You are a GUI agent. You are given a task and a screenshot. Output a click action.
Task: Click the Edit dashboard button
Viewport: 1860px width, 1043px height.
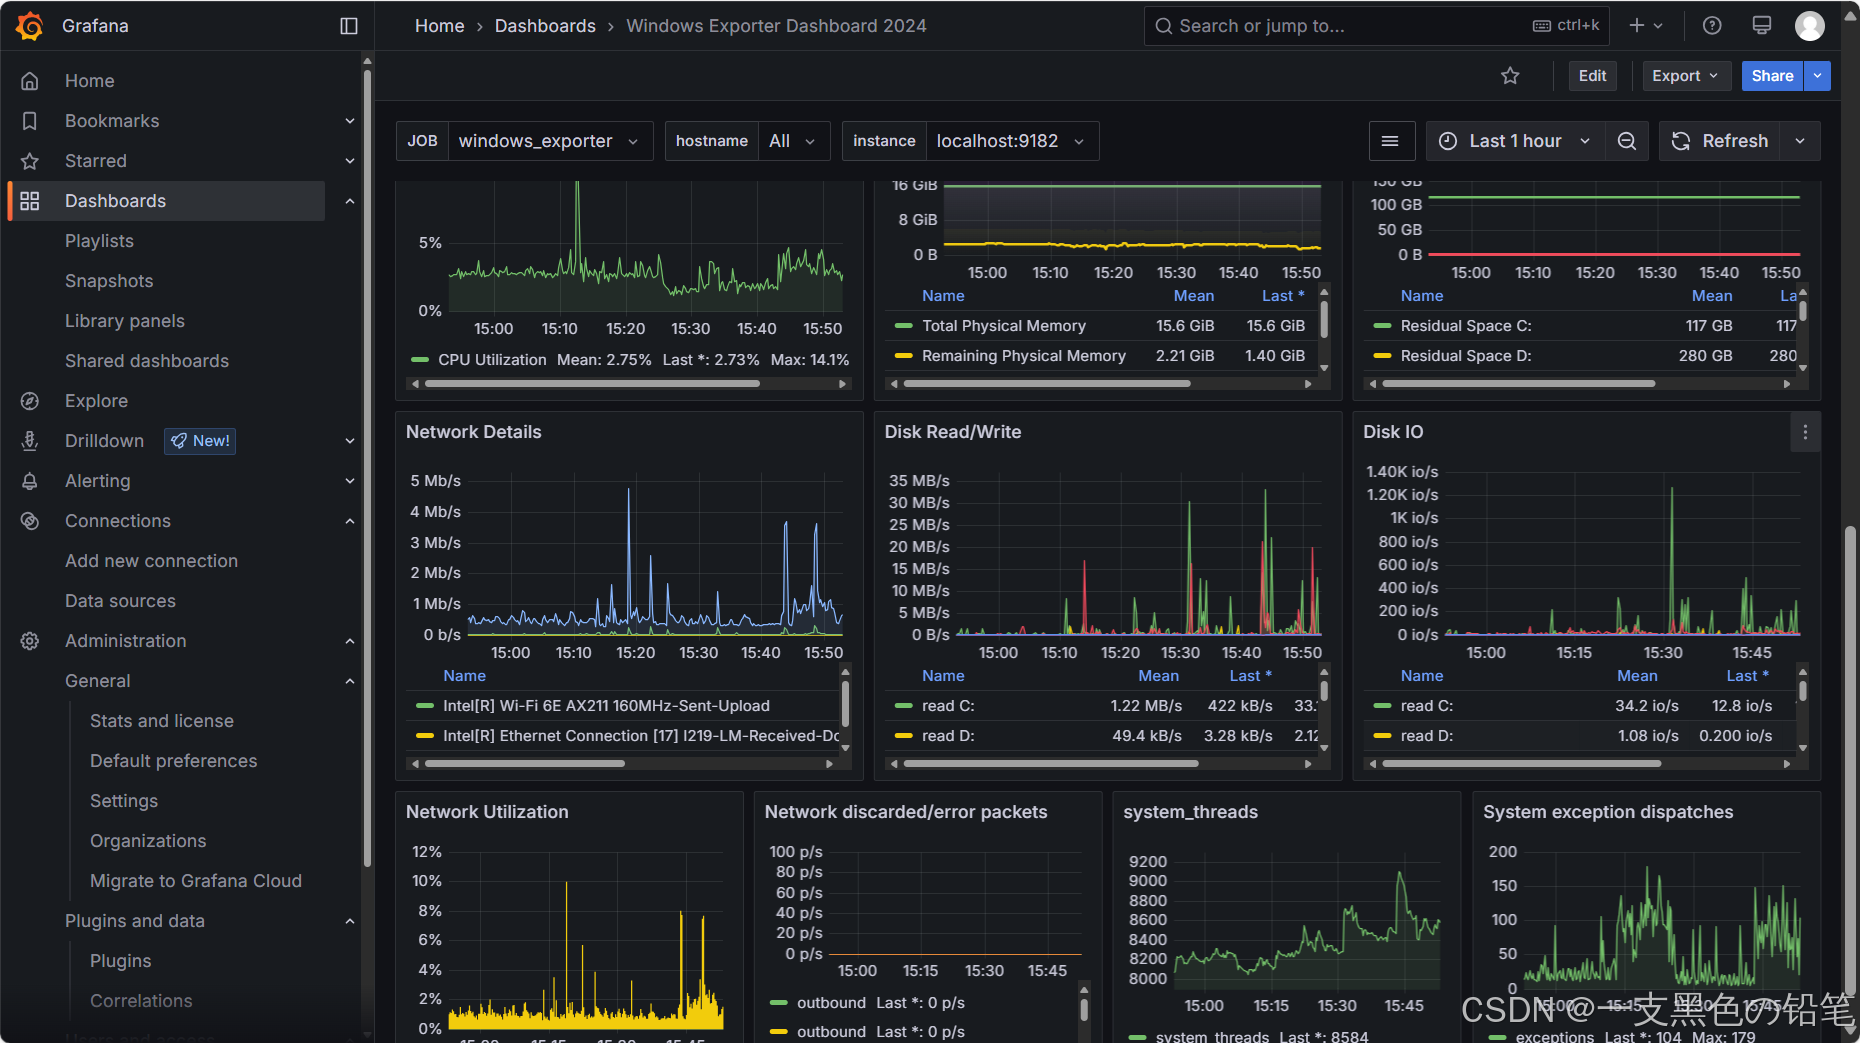click(1592, 76)
